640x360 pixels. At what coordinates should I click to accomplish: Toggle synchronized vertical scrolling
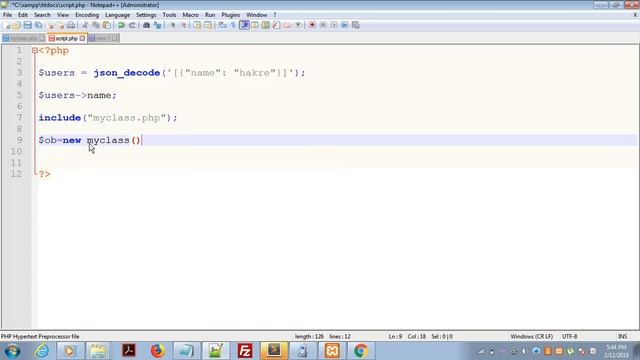coord(197,25)
